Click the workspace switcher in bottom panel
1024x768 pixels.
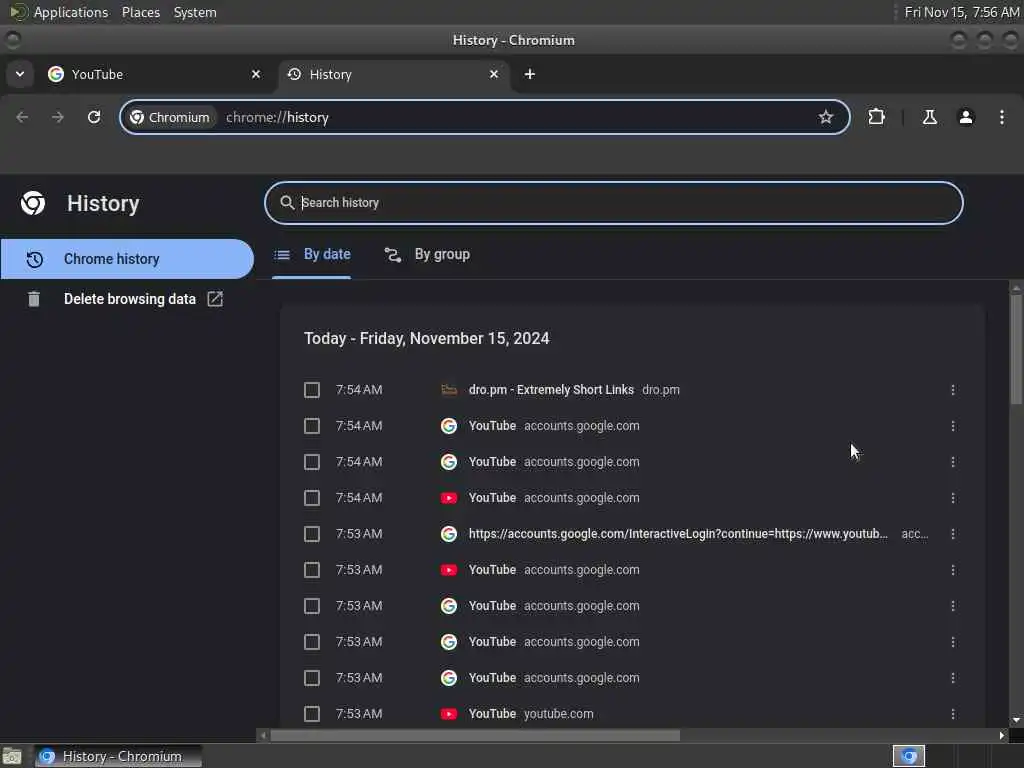[x=908, y=756]
